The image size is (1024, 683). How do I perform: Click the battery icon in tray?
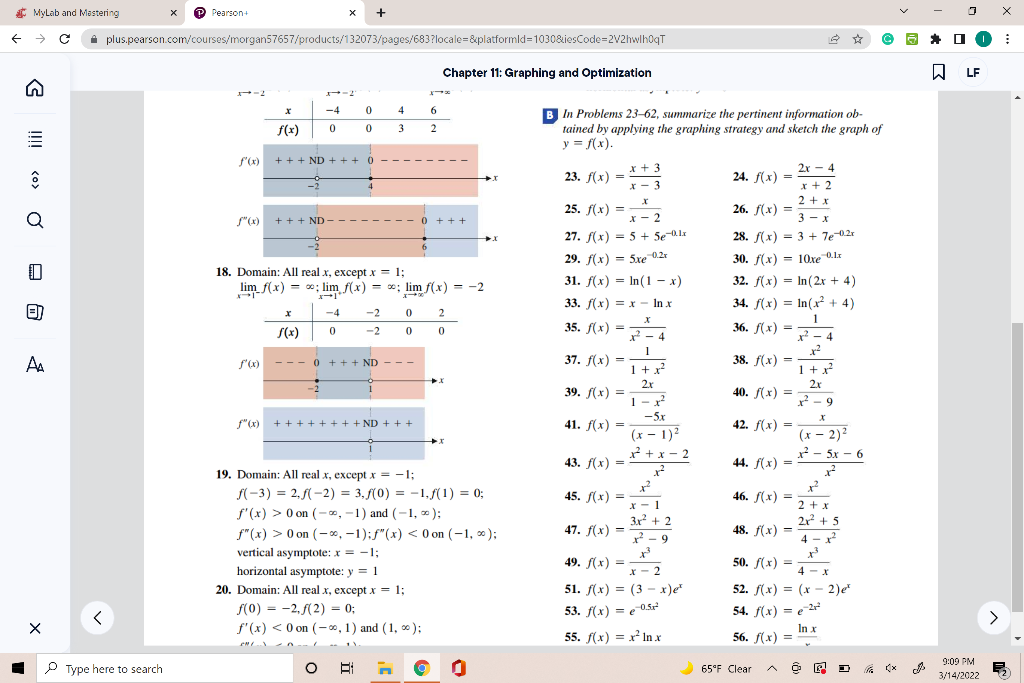click(x=844, y=669)
